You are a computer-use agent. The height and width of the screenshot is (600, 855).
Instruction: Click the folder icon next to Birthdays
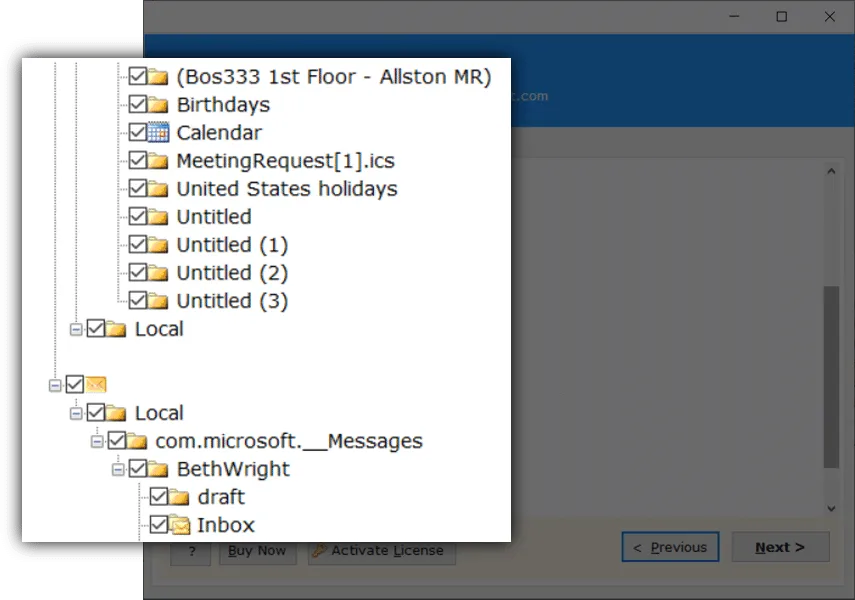click(158, 104)
